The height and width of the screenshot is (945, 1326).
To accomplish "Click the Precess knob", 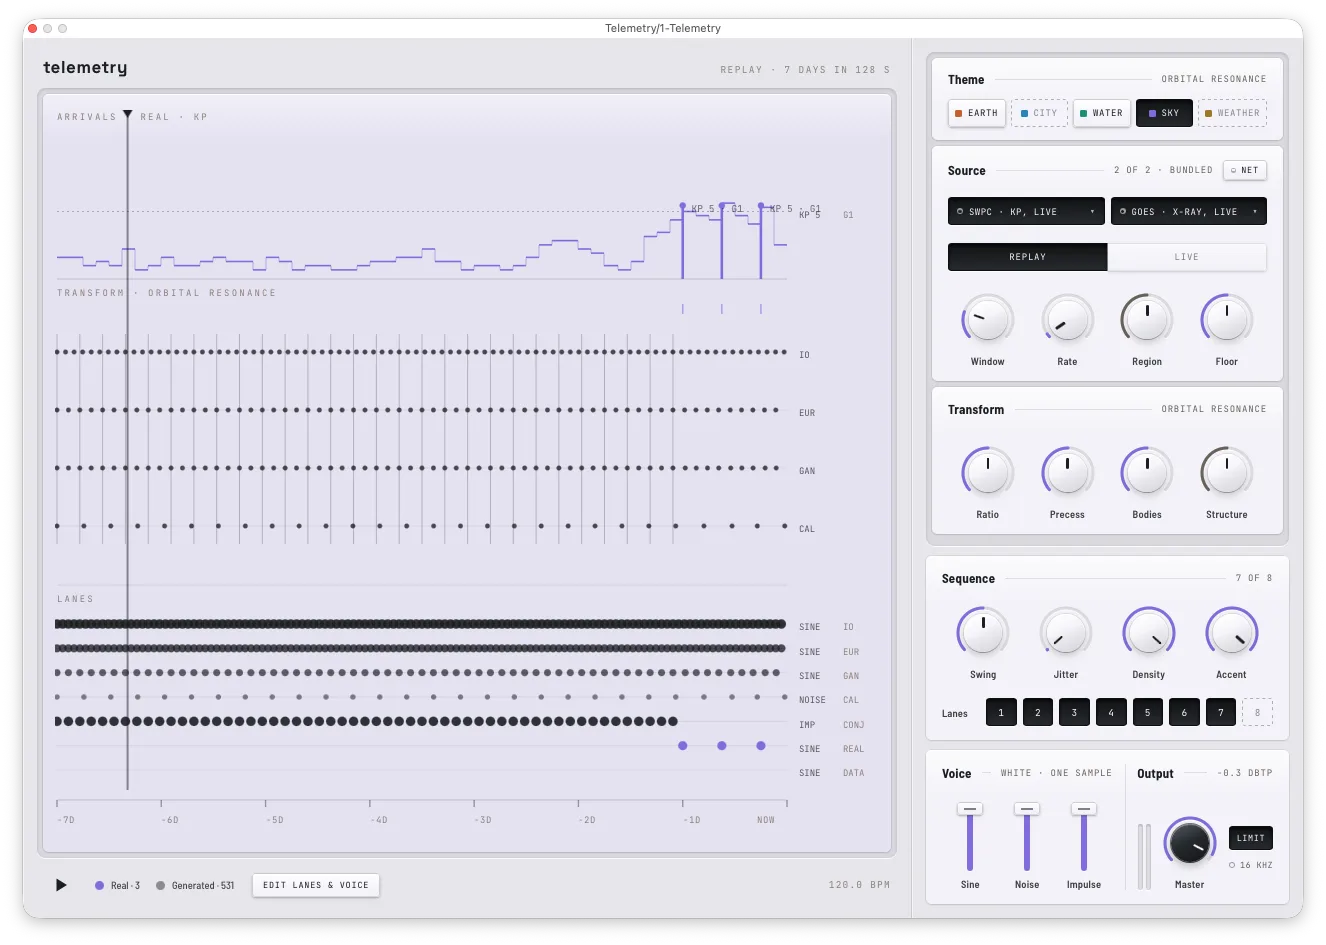I will [x=1067, y=472].
